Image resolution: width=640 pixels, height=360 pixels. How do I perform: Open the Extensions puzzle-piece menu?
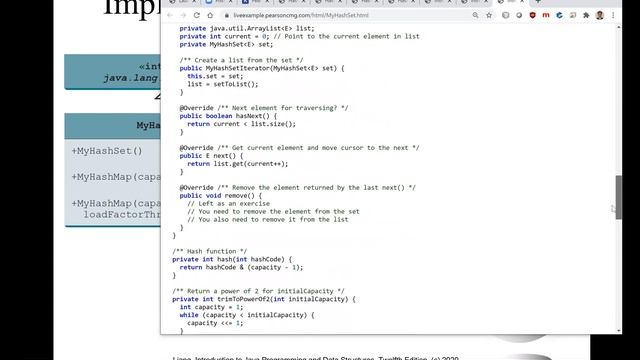[587, 15]
